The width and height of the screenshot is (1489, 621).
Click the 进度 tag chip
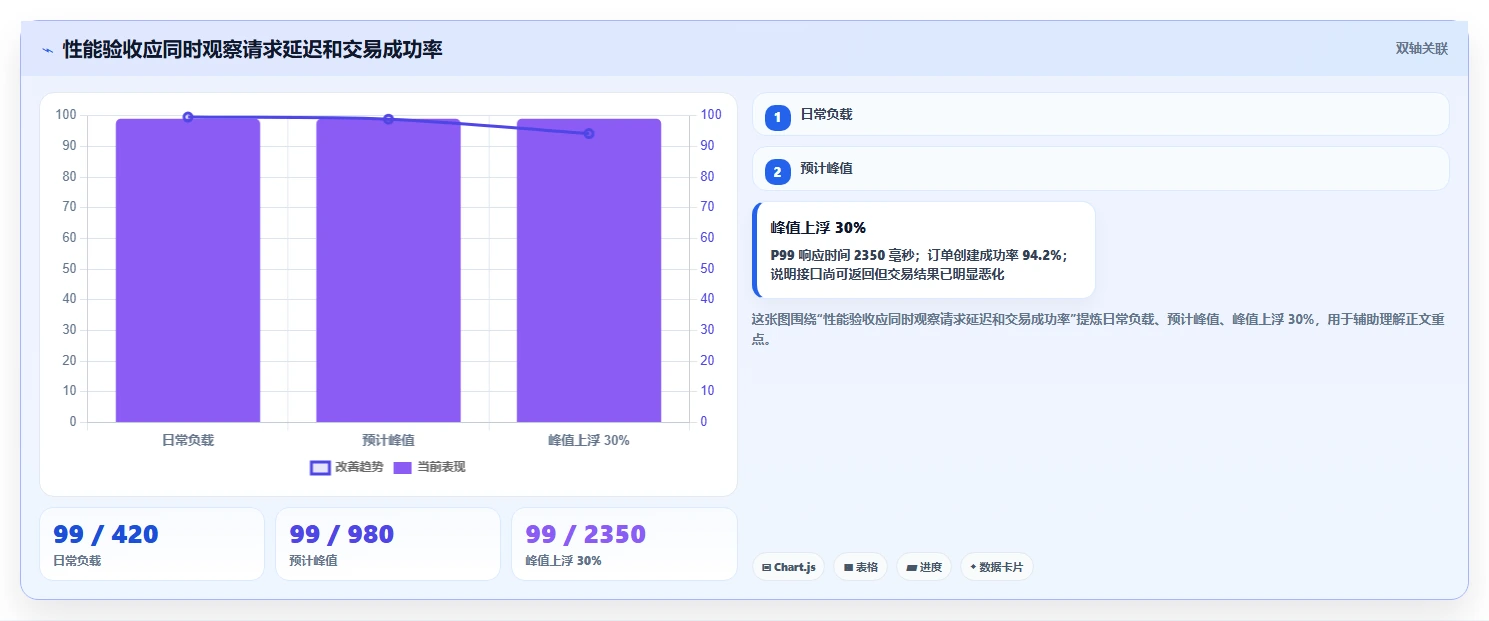(924, 567)
